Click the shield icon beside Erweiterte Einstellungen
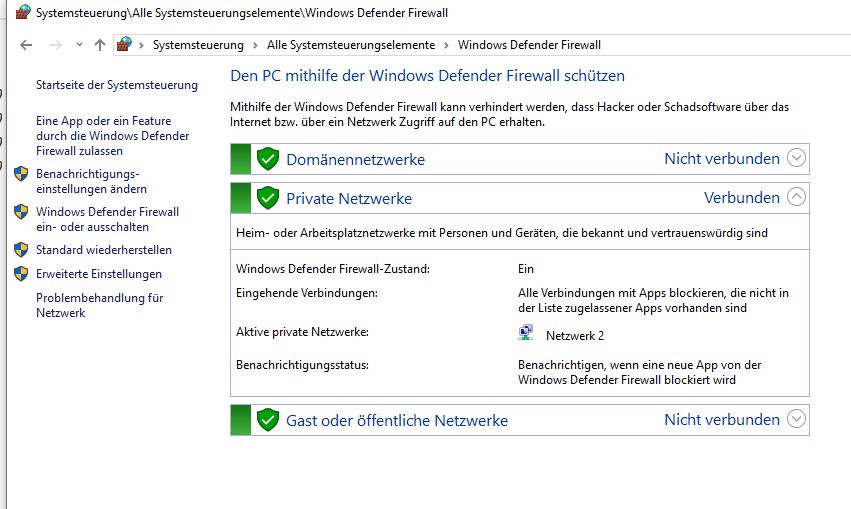The width and height of the screenshot is (851, 509). point(21,273)
